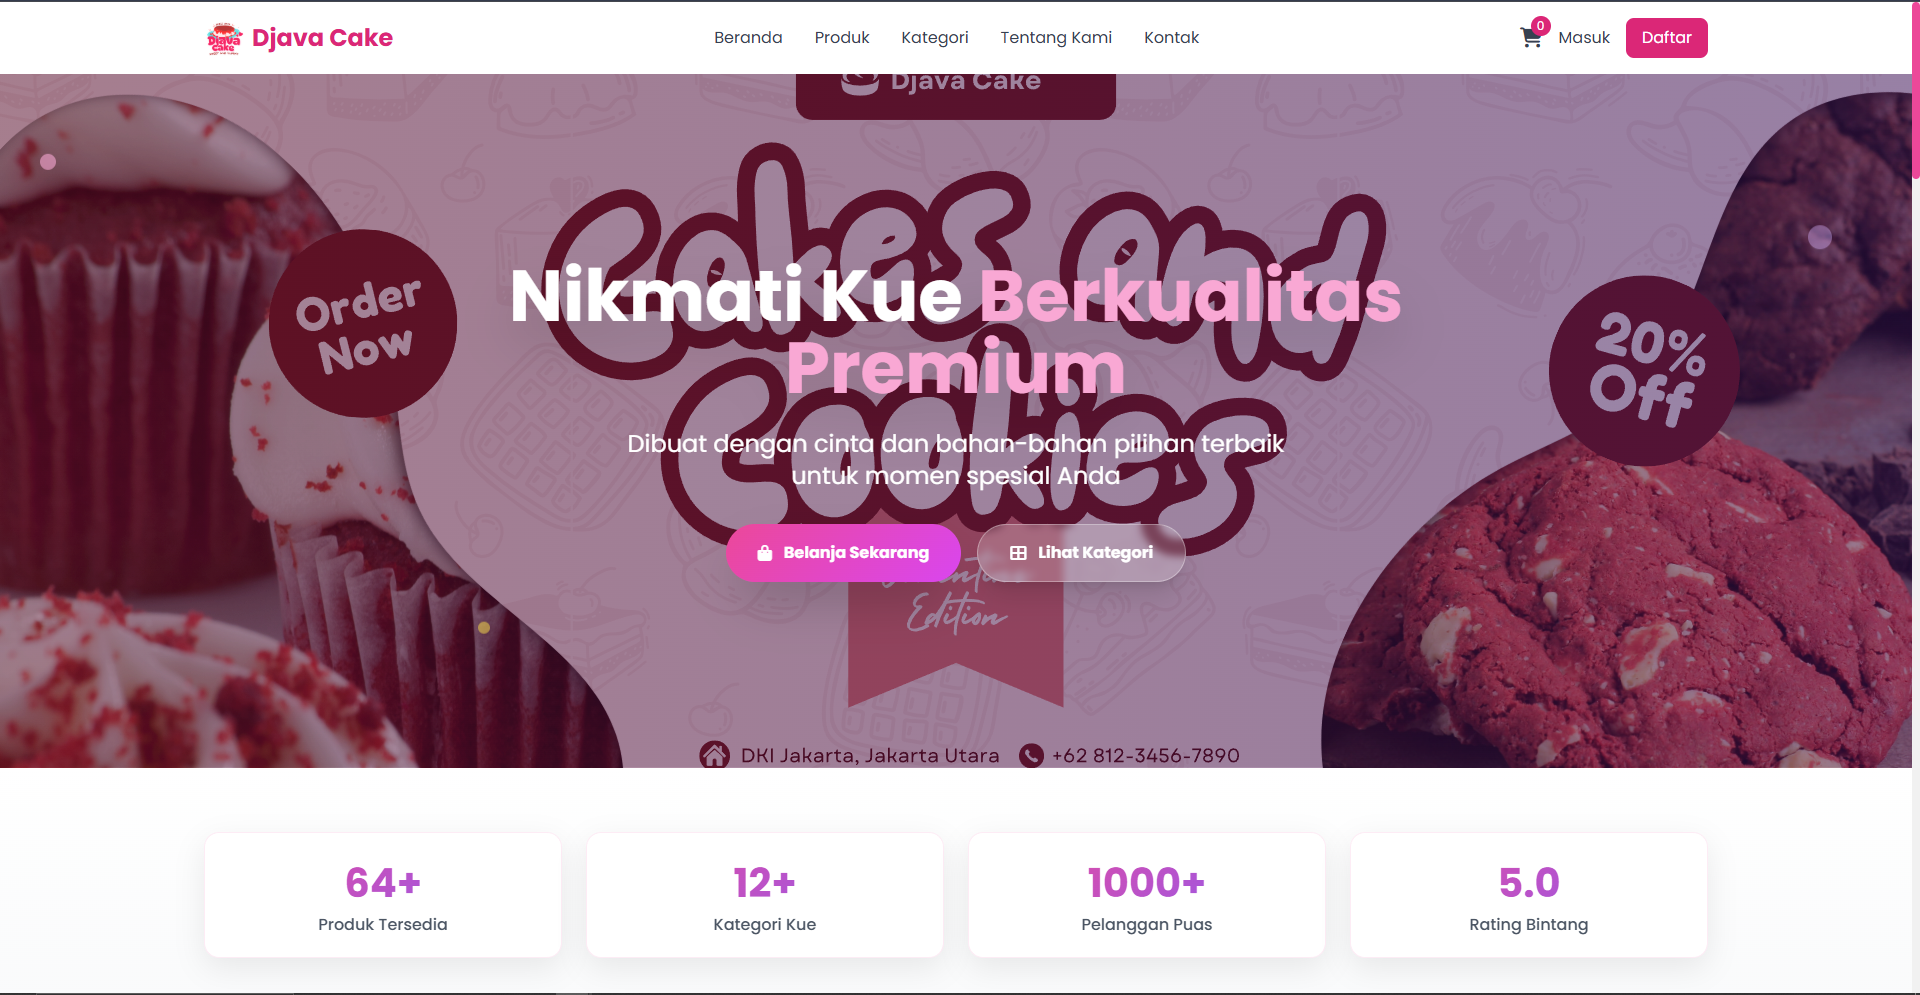Click the Djava Cake brand name
The height and width of the screenshot is (995, 1920).
coord(322,38)
